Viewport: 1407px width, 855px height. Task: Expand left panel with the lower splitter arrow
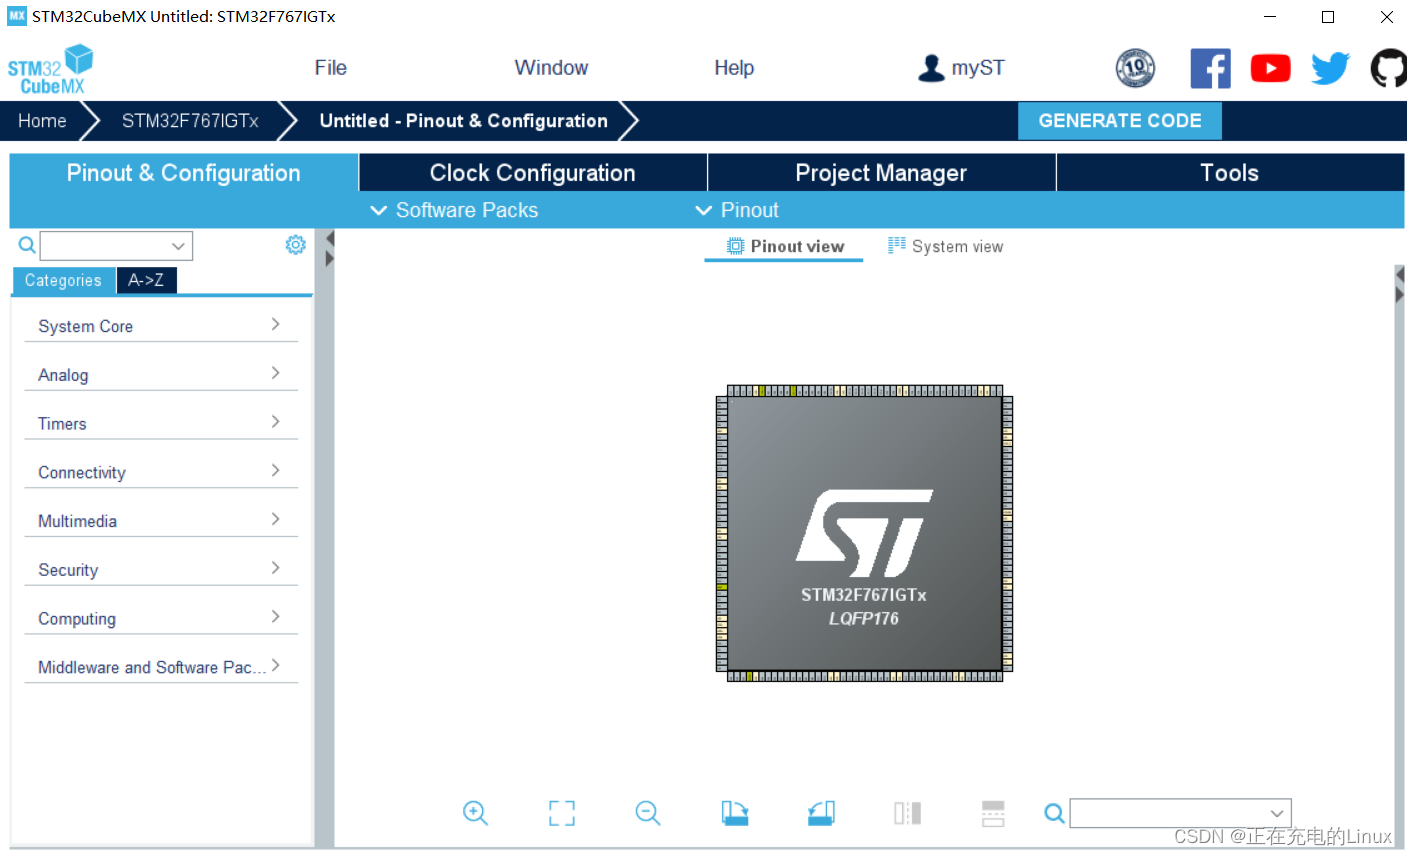(329, 258)
